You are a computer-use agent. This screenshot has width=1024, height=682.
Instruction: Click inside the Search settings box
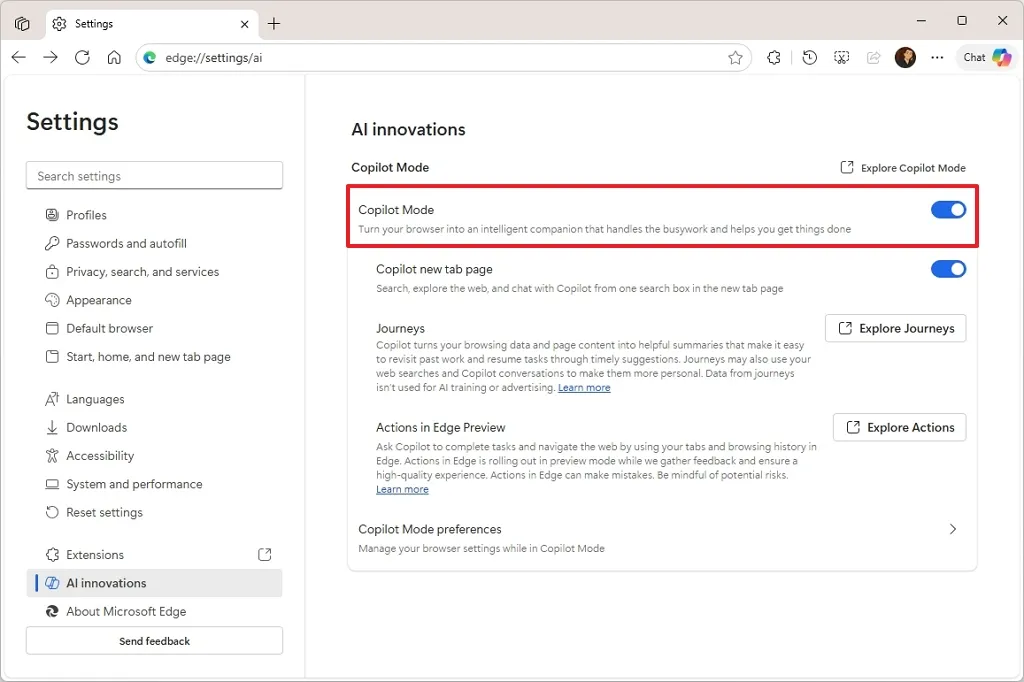tap(154, 175)
